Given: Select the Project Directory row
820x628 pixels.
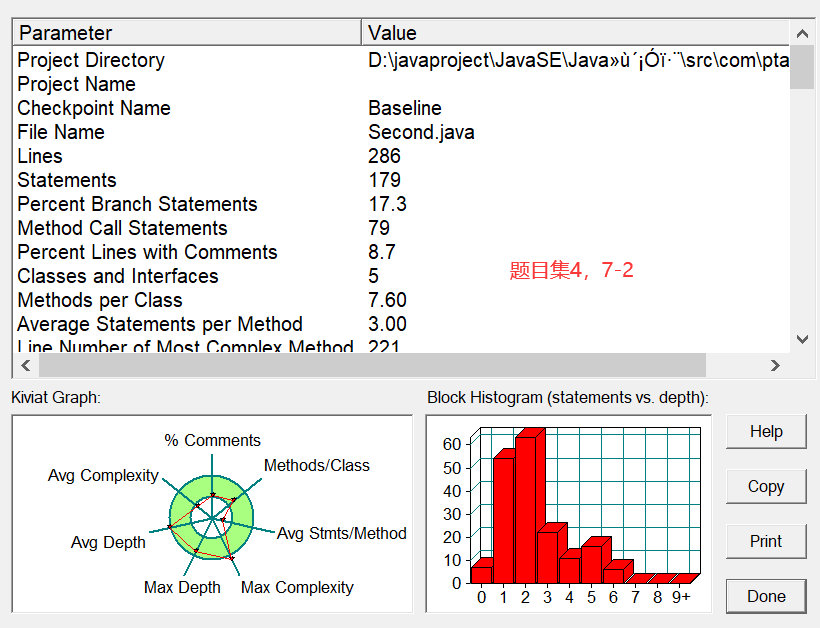Looking at the screenshot, I should [401, 60].
